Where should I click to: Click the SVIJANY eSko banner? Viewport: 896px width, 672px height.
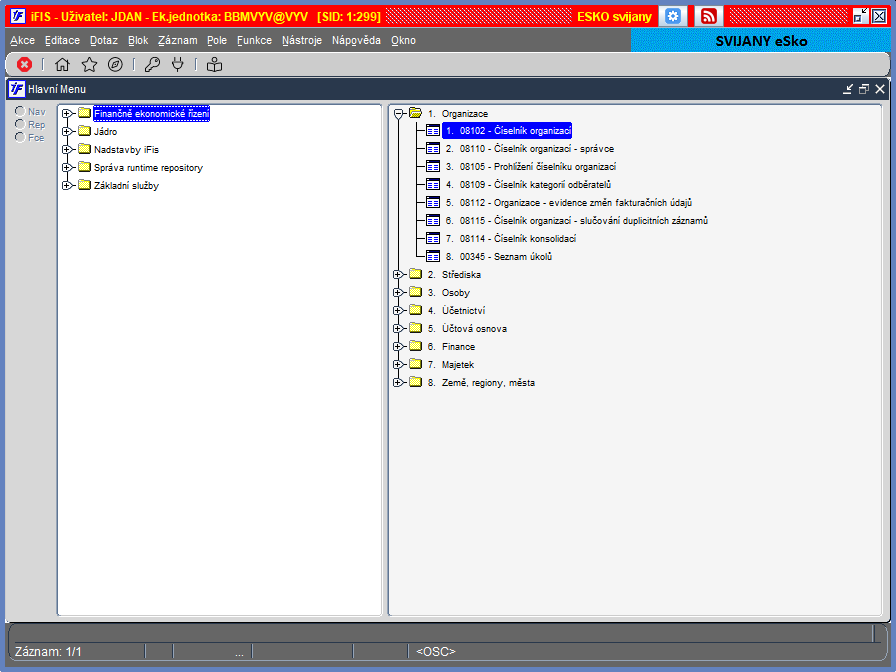coord(761,41)
